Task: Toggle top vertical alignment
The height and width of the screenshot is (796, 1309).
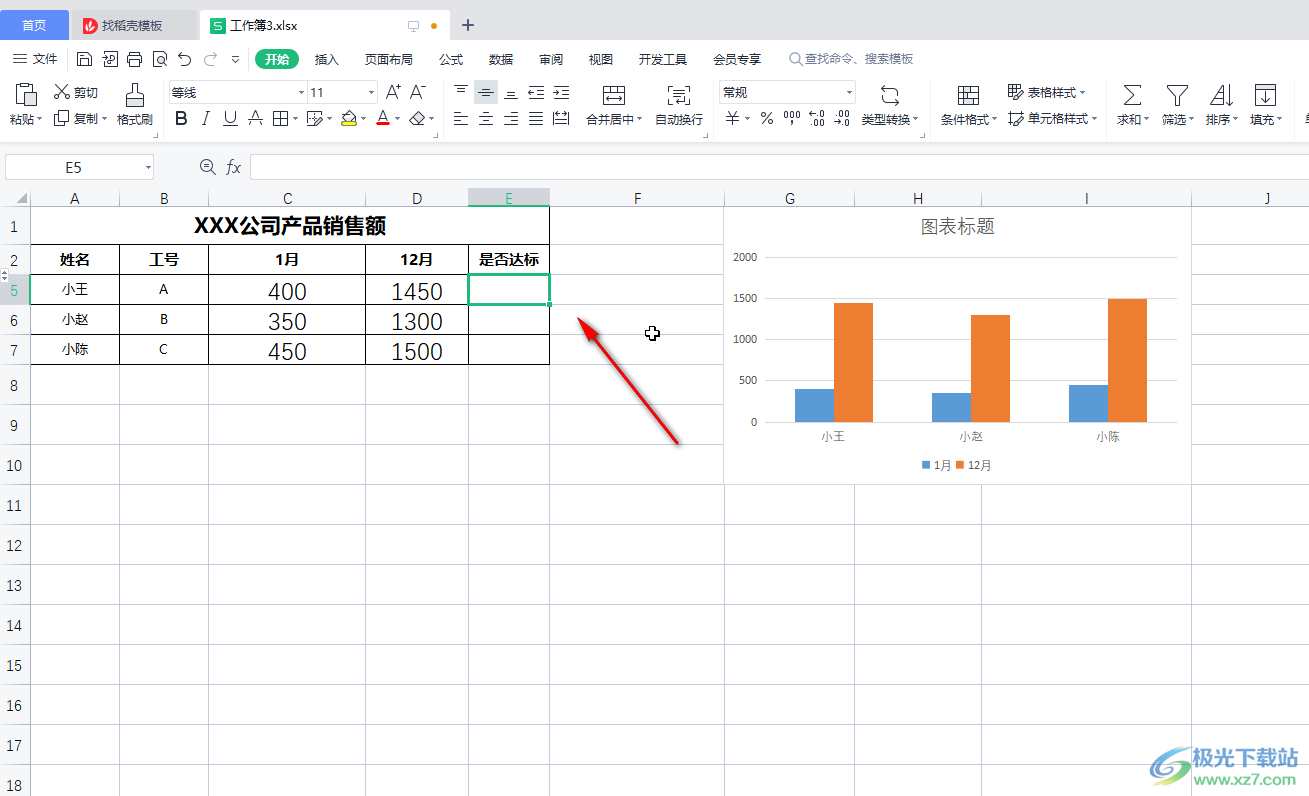Action: coord(461,92)
